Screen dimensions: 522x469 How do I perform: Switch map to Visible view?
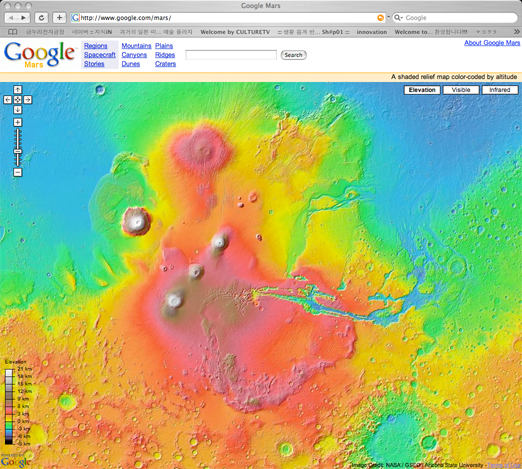461,90
